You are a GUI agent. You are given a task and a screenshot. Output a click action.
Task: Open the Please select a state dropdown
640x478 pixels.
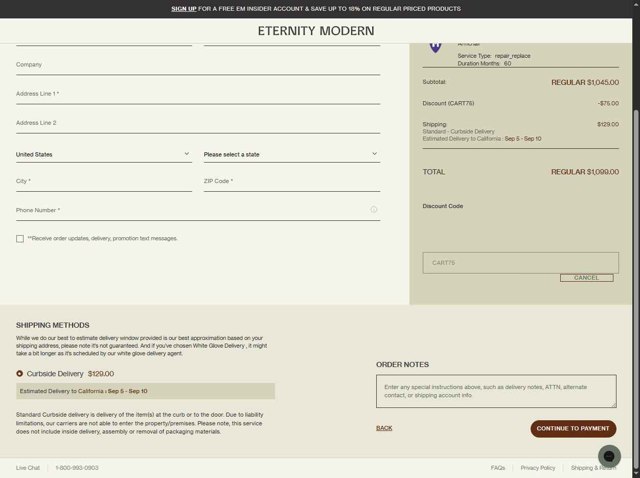(292, 154)
